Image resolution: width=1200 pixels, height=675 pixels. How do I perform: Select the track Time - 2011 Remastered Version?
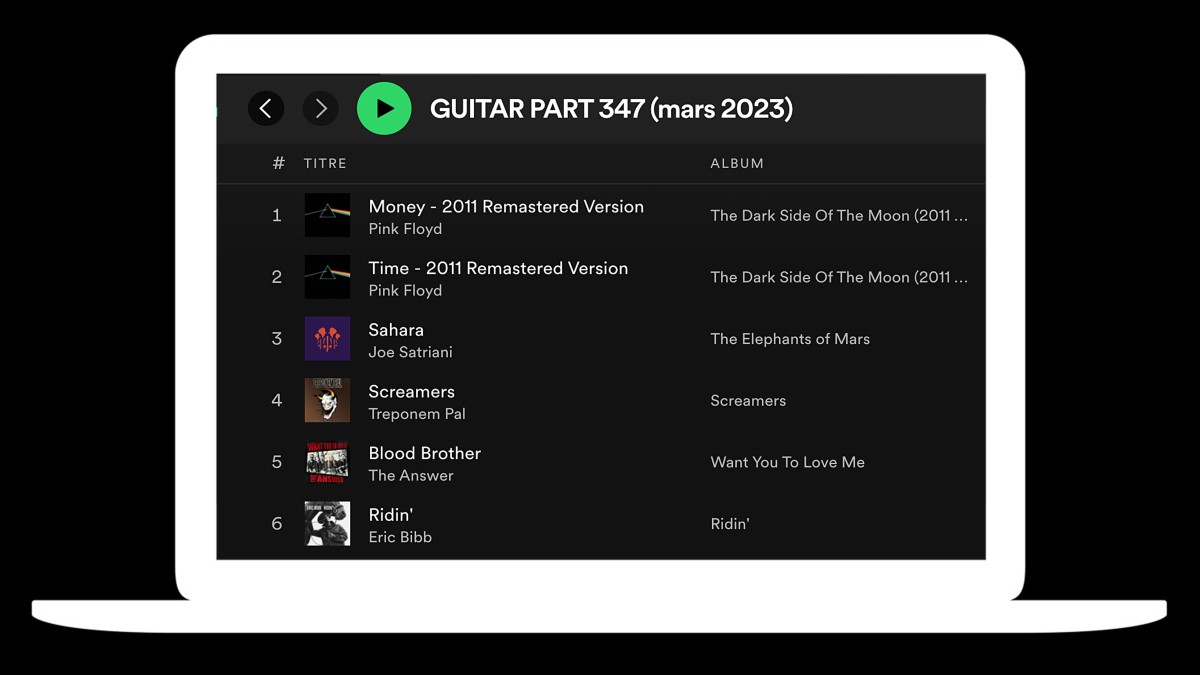498,268
